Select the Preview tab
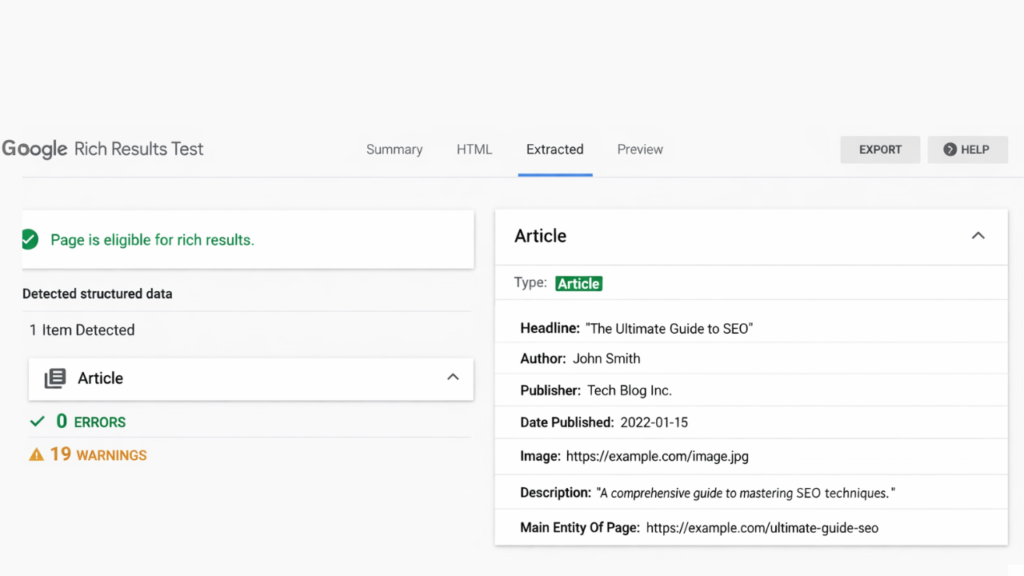1024x576 pixels. [x=640, y=149]
